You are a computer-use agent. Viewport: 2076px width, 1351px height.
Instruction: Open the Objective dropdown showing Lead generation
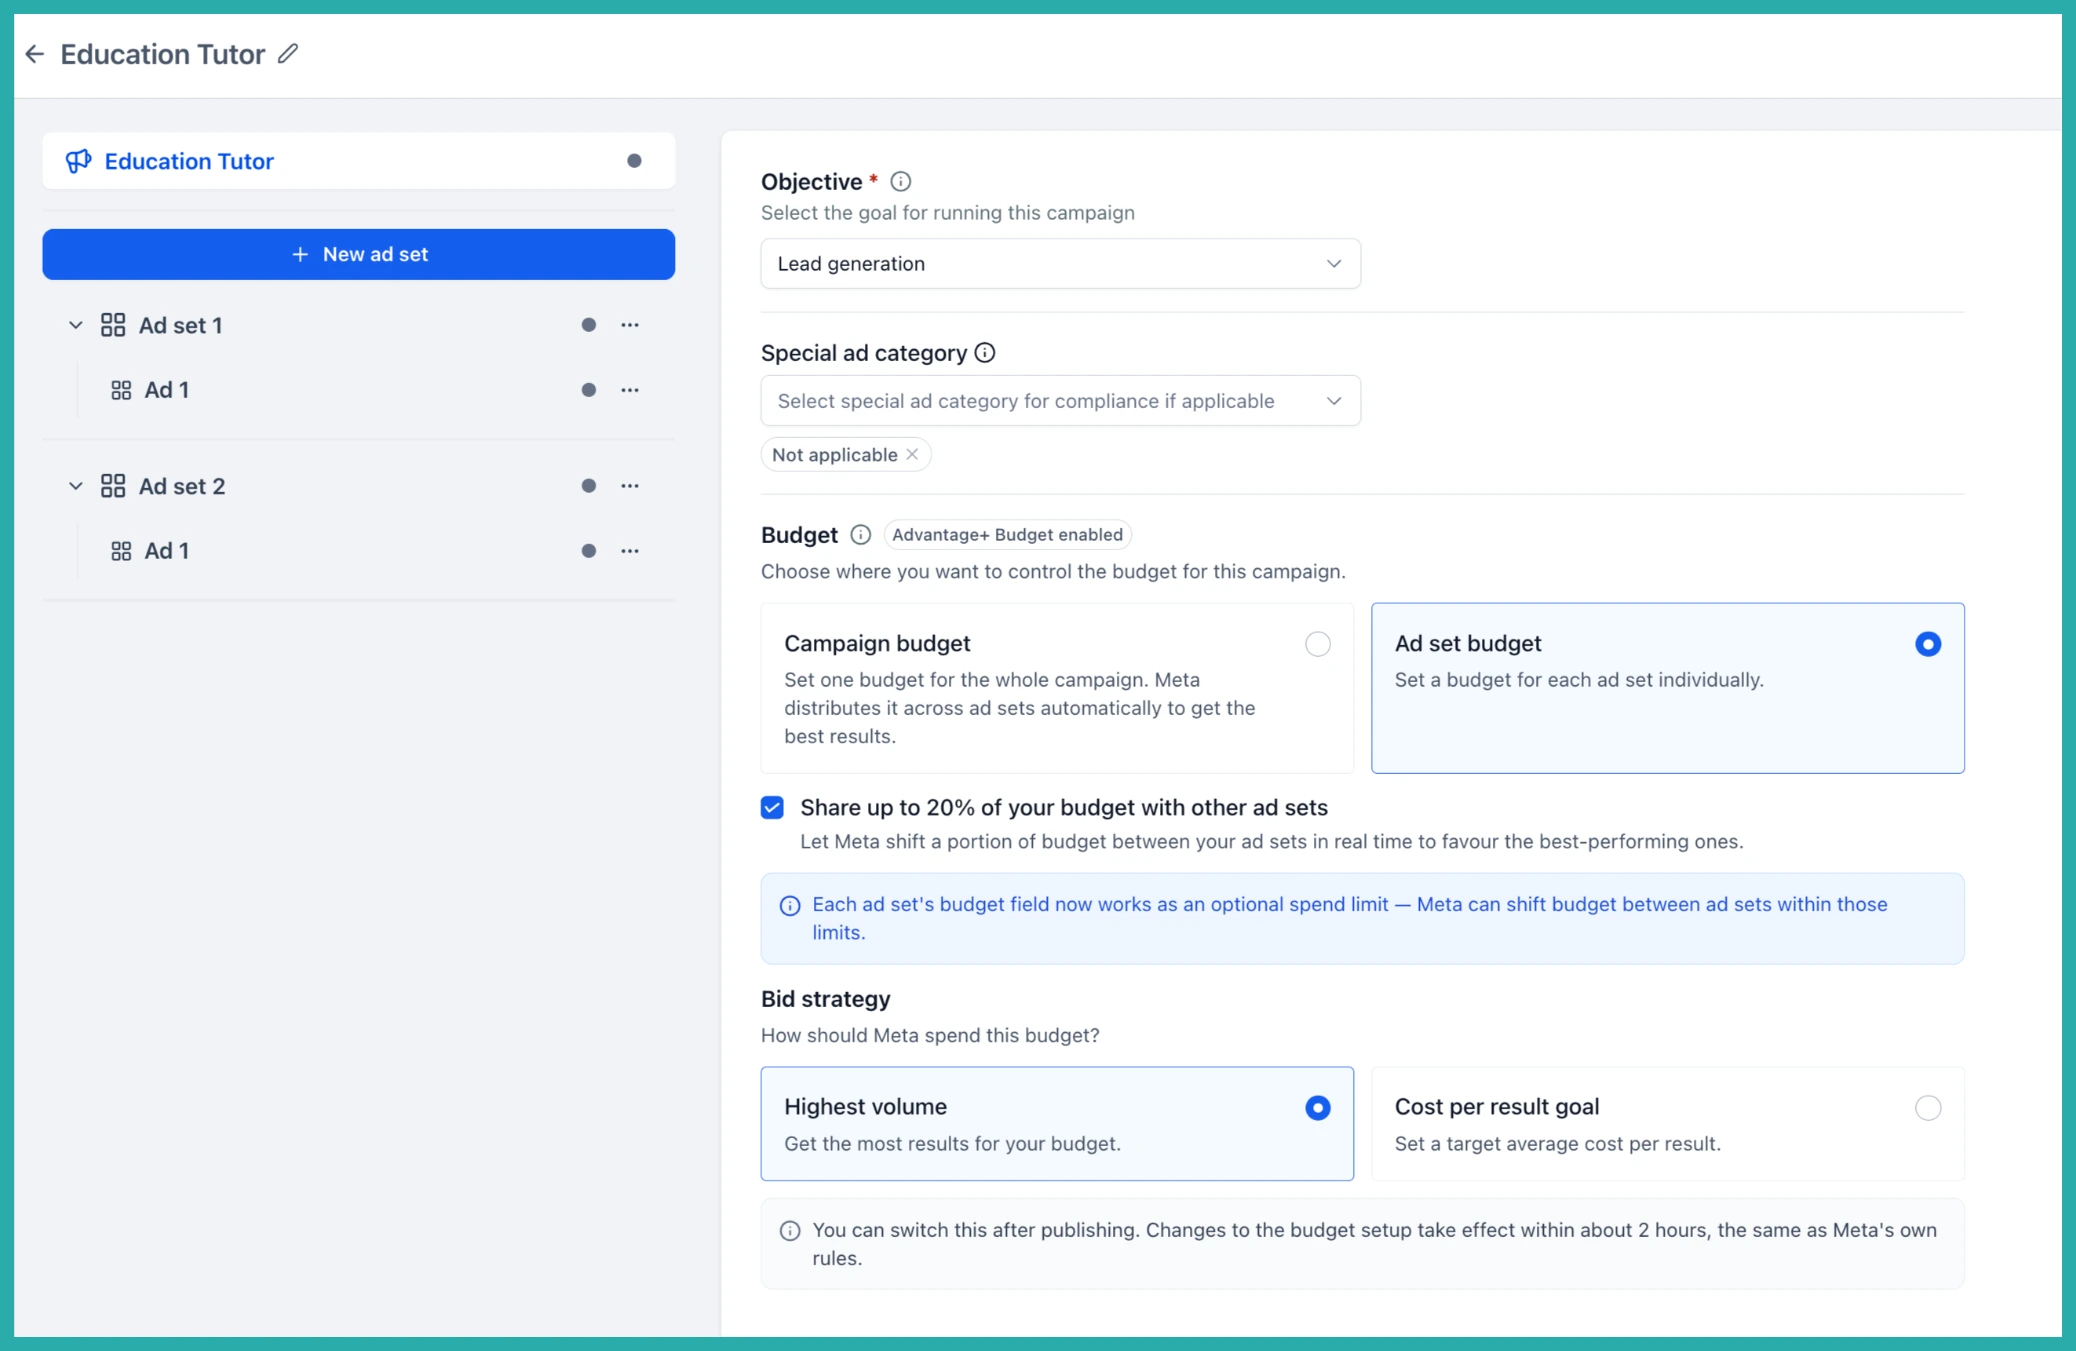pyautogui.click(x=1060, y=264)
